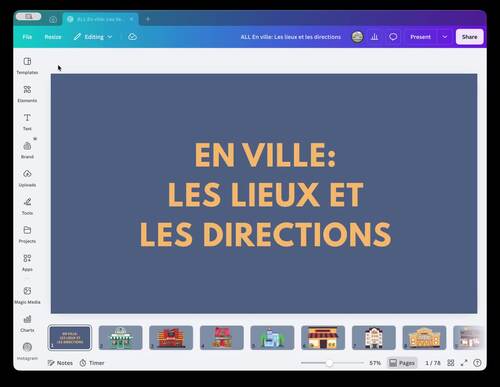Click the Present button

pos(420,37)
